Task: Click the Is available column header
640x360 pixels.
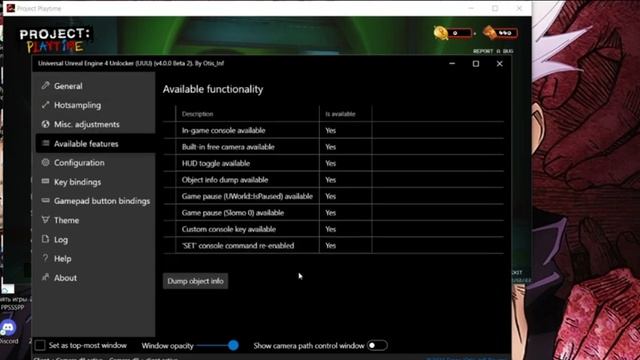Action: coord(340,114)
